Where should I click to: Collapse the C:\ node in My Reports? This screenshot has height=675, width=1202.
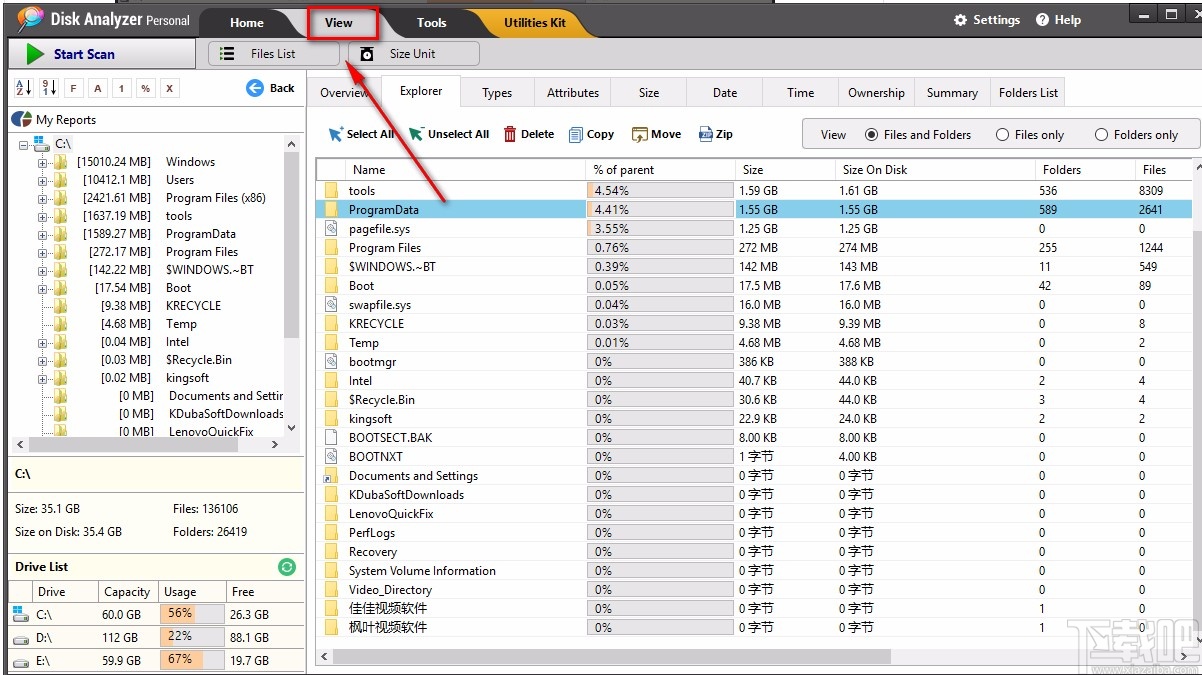click(x=23, y=145)
